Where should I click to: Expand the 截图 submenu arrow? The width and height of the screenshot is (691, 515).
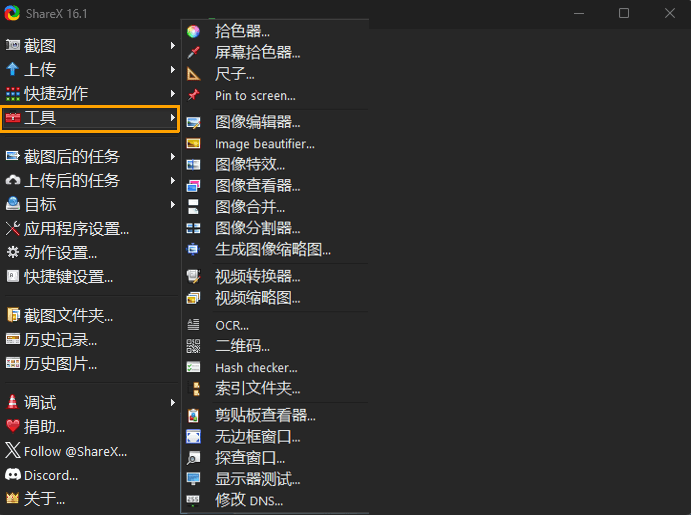[x=173, y=45]
